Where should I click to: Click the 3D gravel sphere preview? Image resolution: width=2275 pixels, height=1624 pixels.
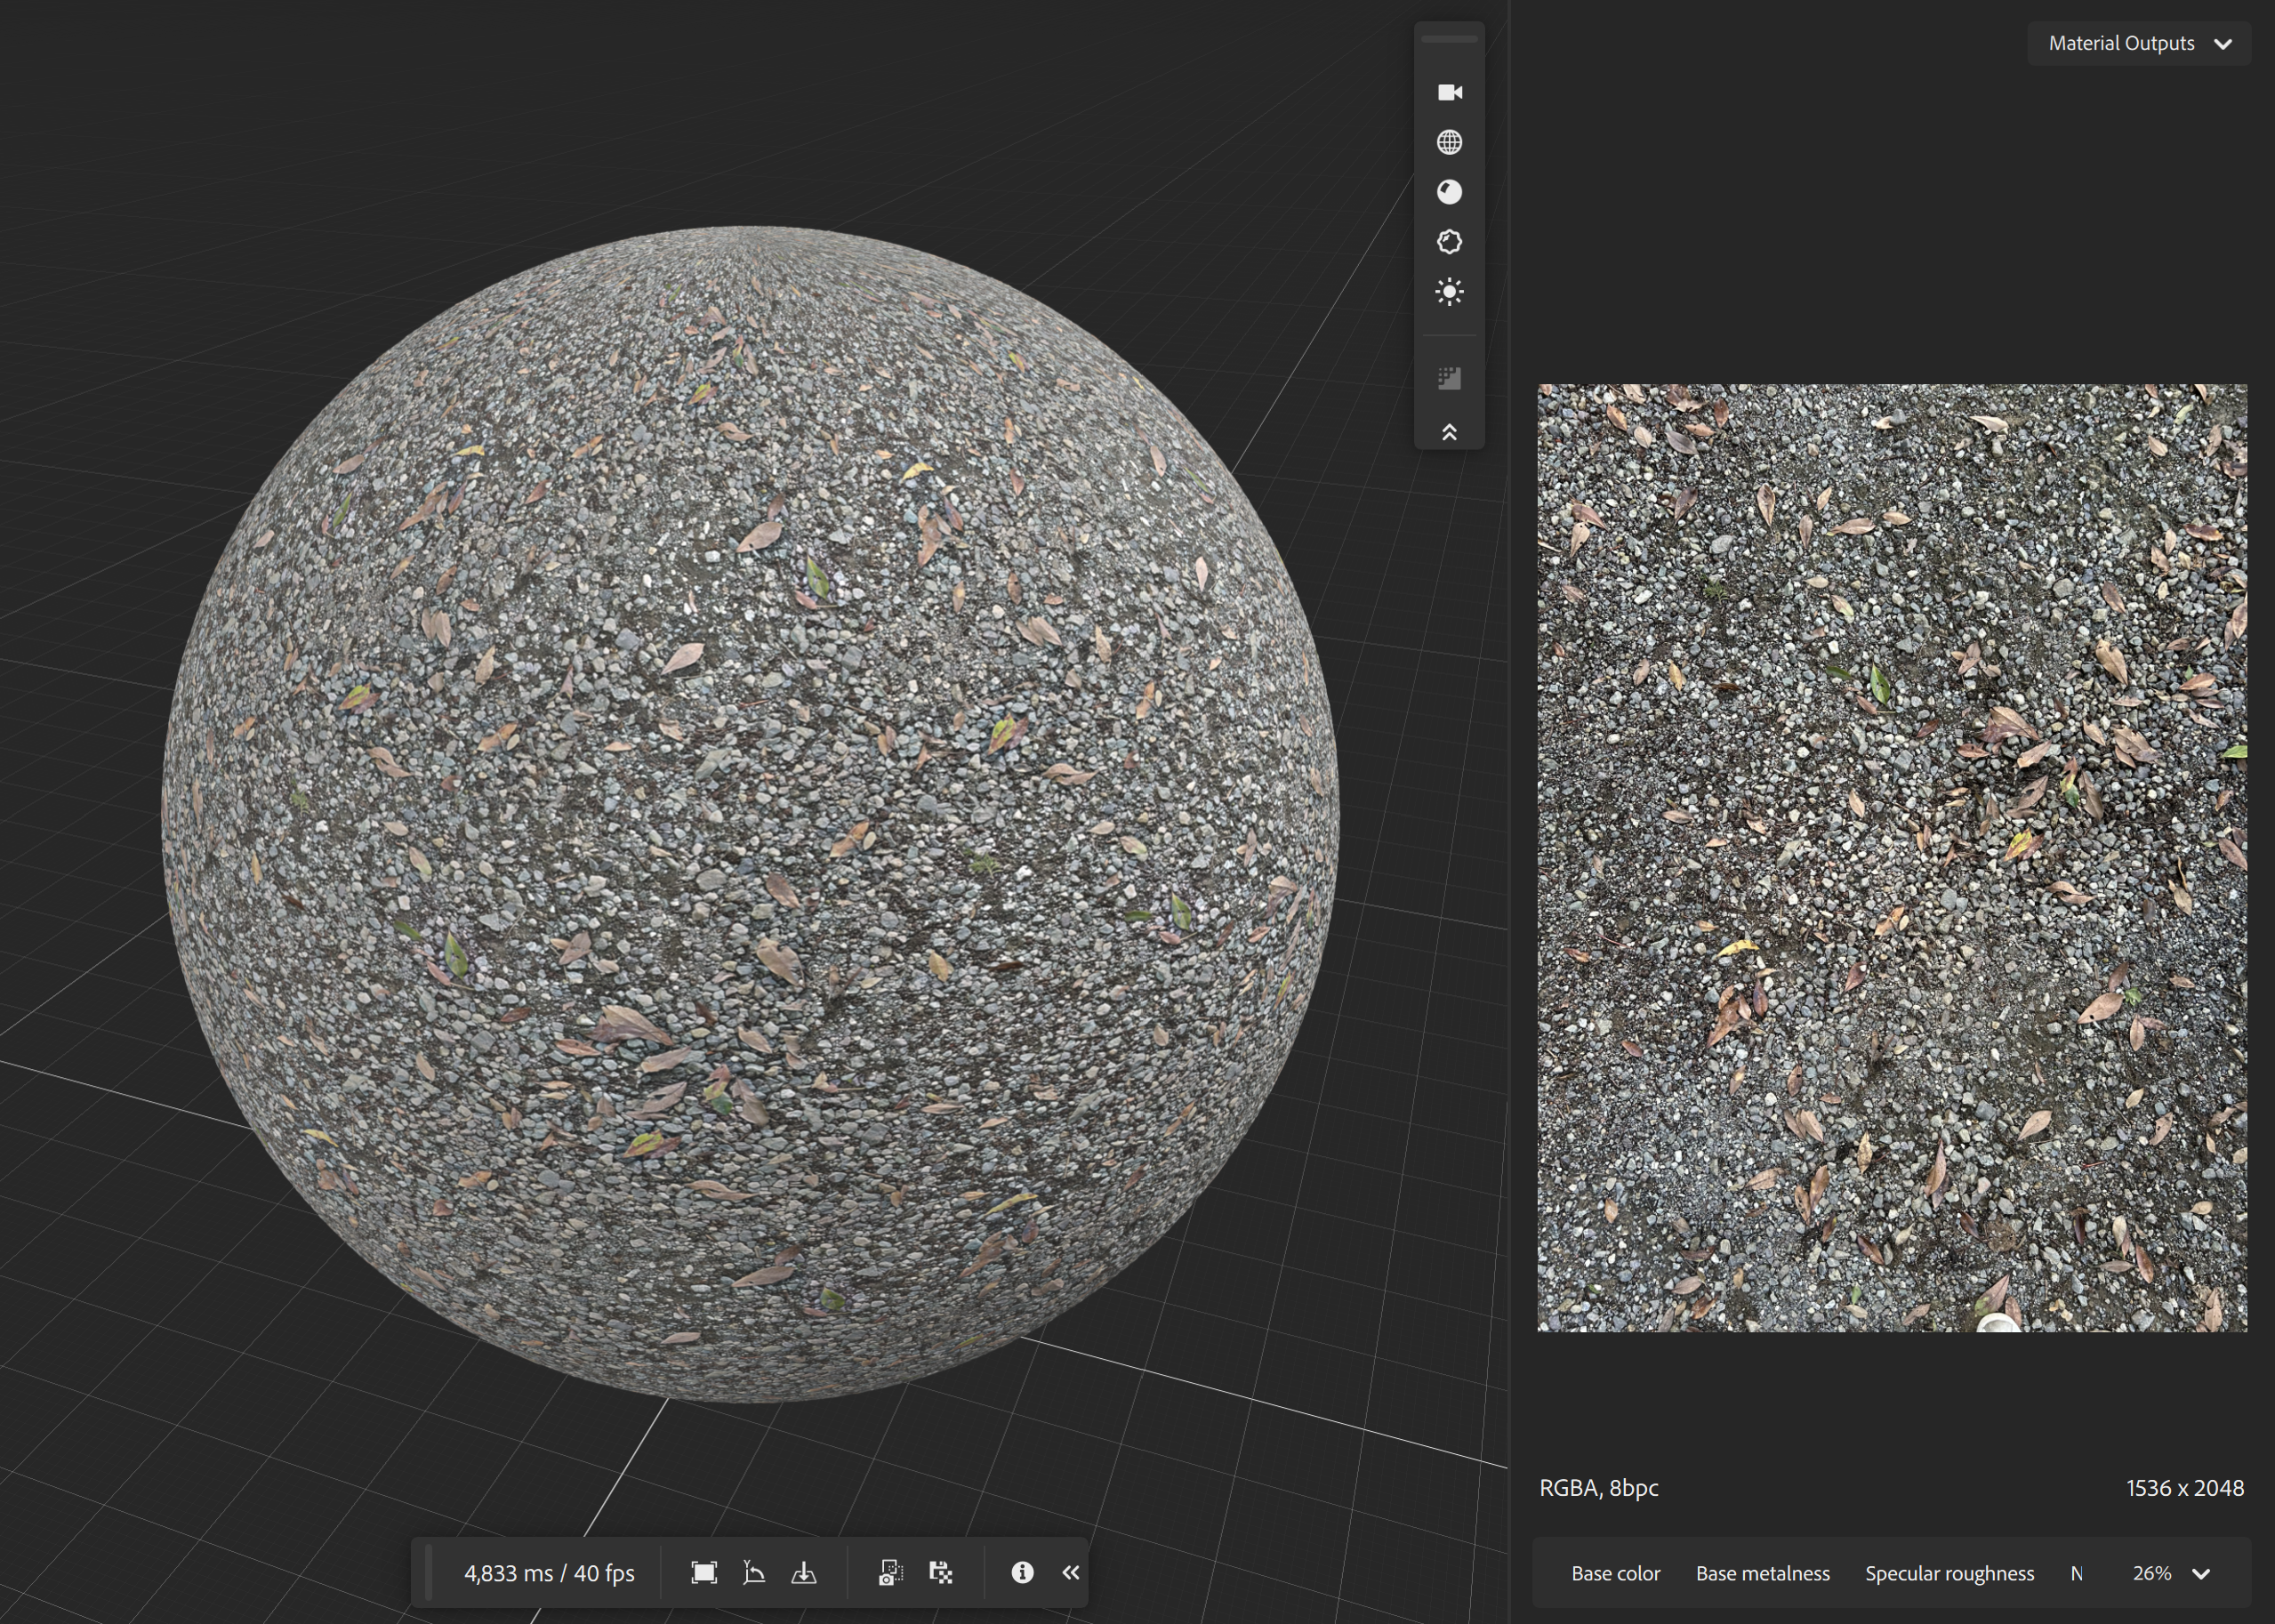coord(750,814)
